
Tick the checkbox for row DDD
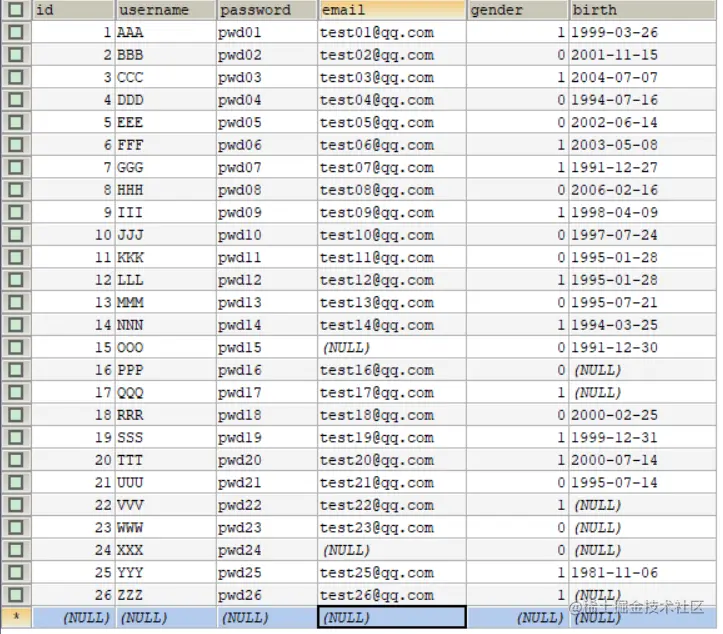click(x=16, y=100)
